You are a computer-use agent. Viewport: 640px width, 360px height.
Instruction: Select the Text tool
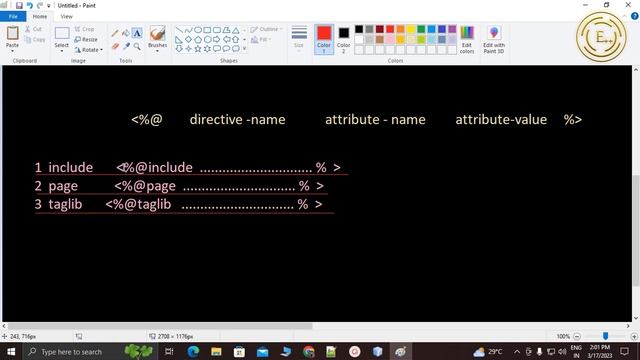tap(137, 33)
